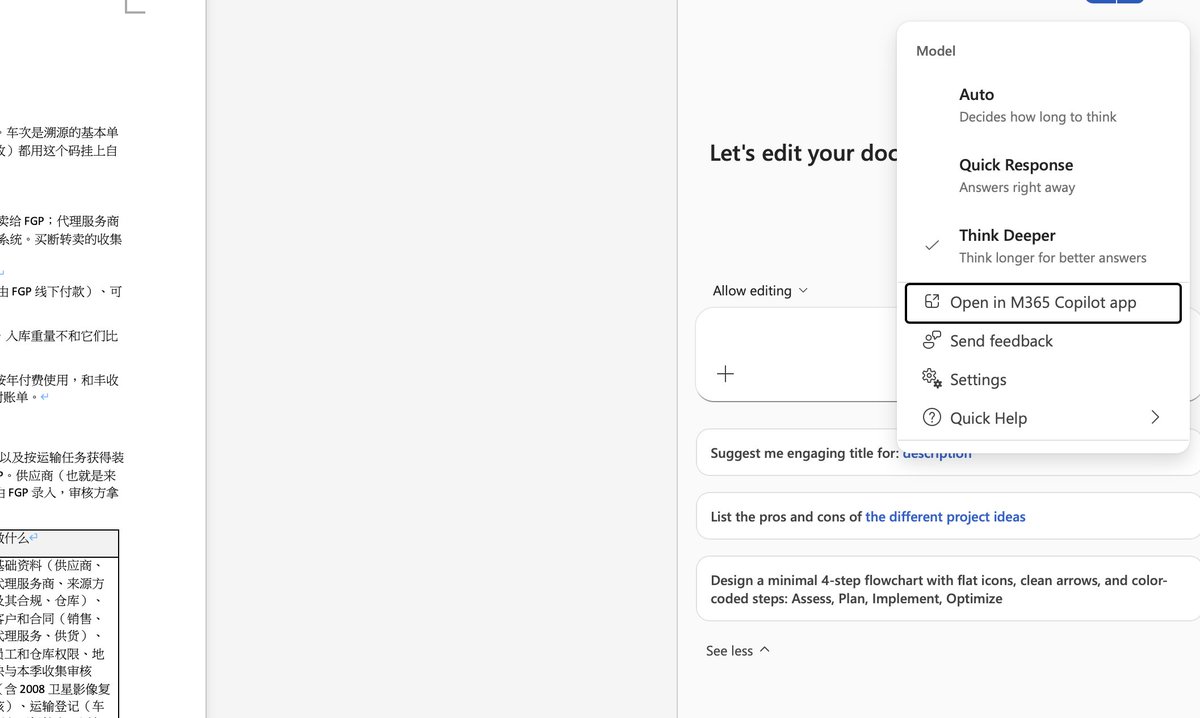
Task: Expand the Quick Help submenu
Action: (x=1043, y=418)
